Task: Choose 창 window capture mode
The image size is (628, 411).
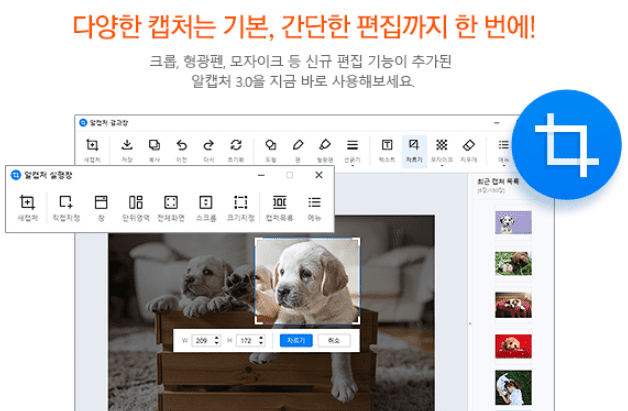Action: coord(101,207)
